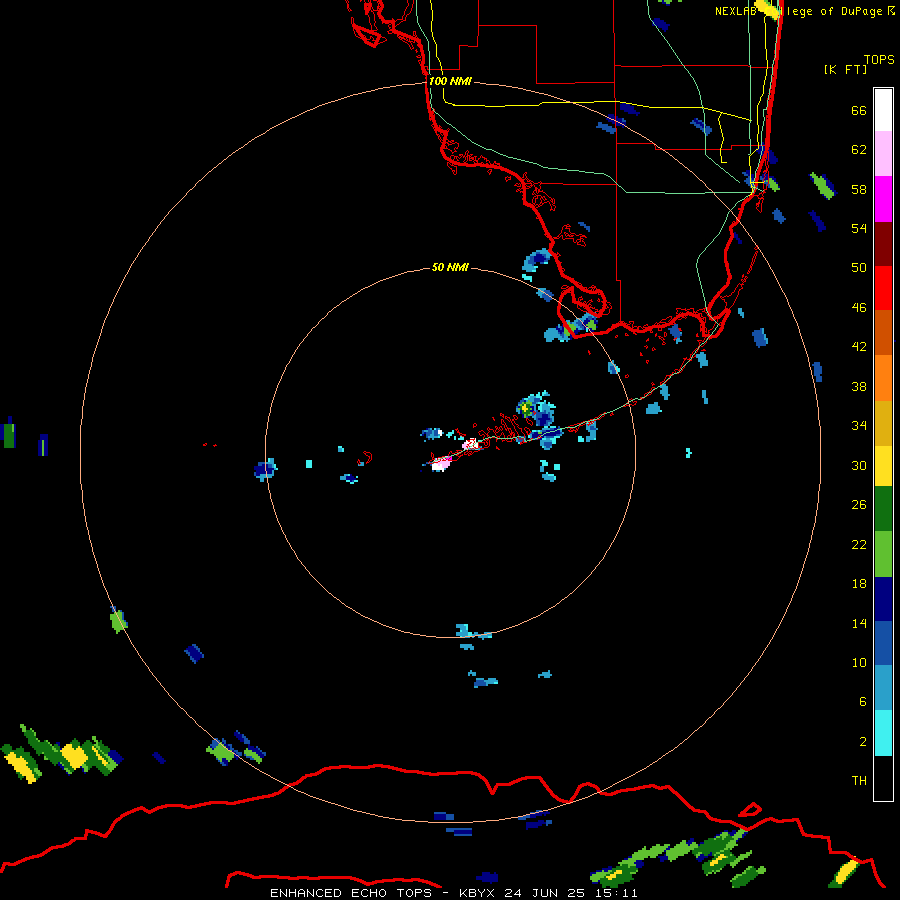Select the magenta swatch in the legend

tap(883, 199)
